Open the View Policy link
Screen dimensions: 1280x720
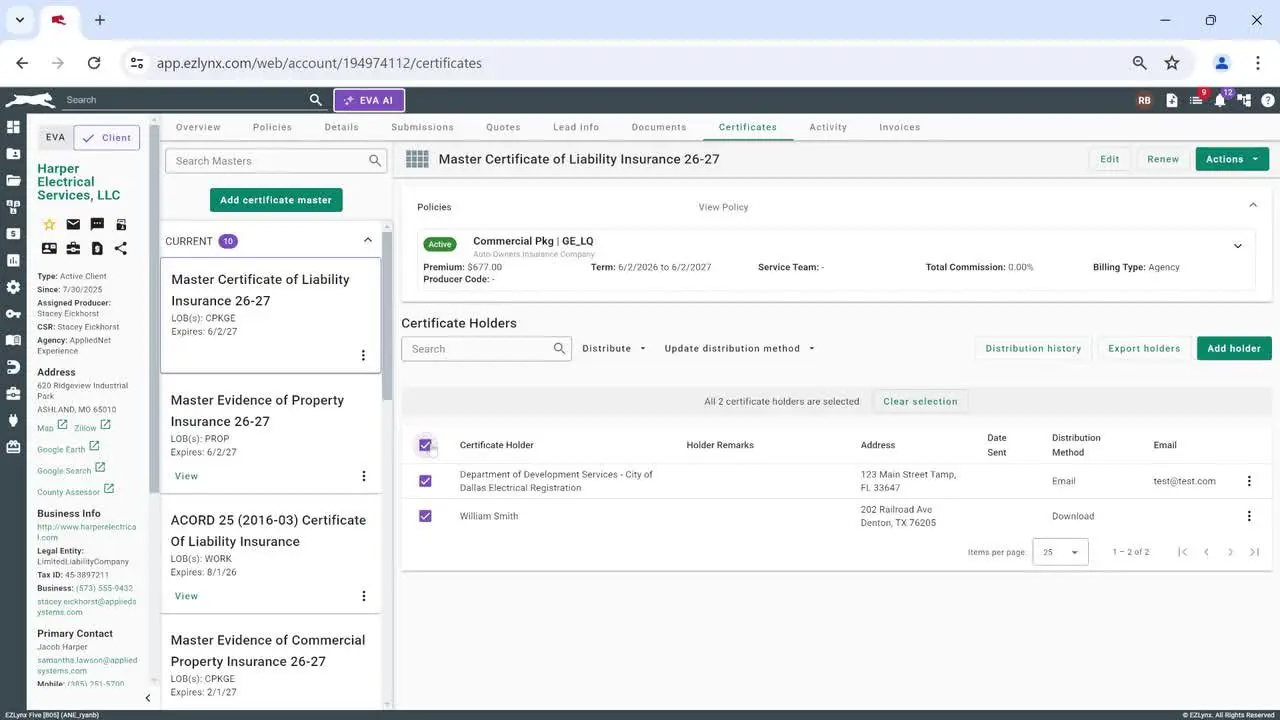coord(723,207)
